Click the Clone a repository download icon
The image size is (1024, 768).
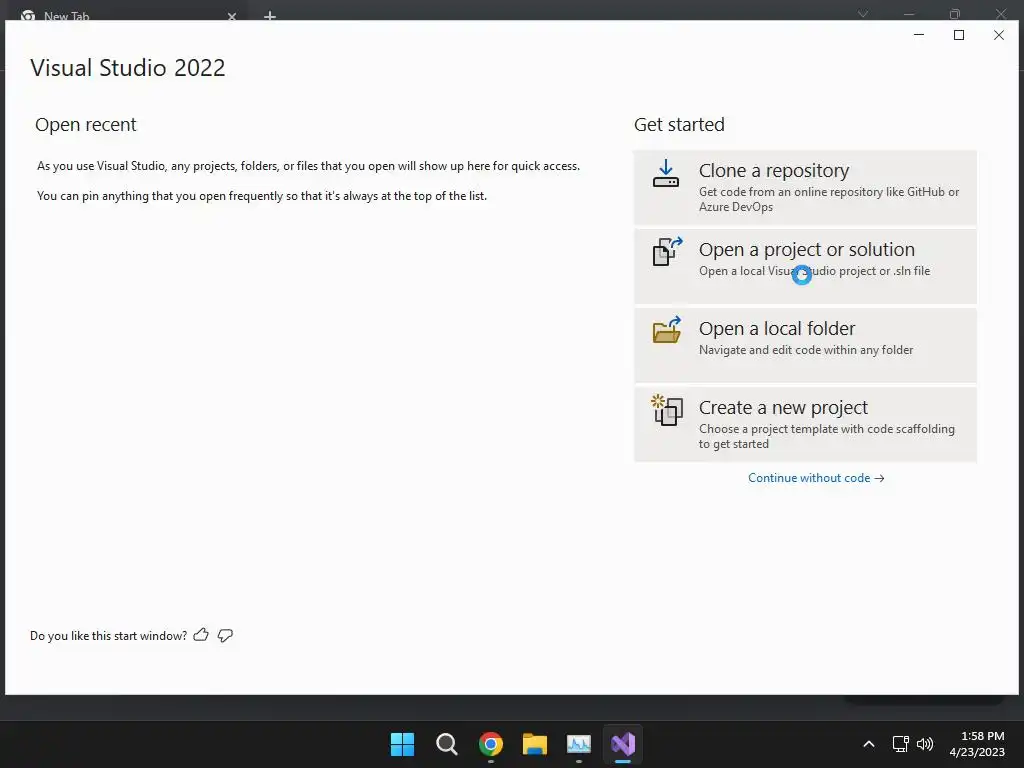coord(666,174)
